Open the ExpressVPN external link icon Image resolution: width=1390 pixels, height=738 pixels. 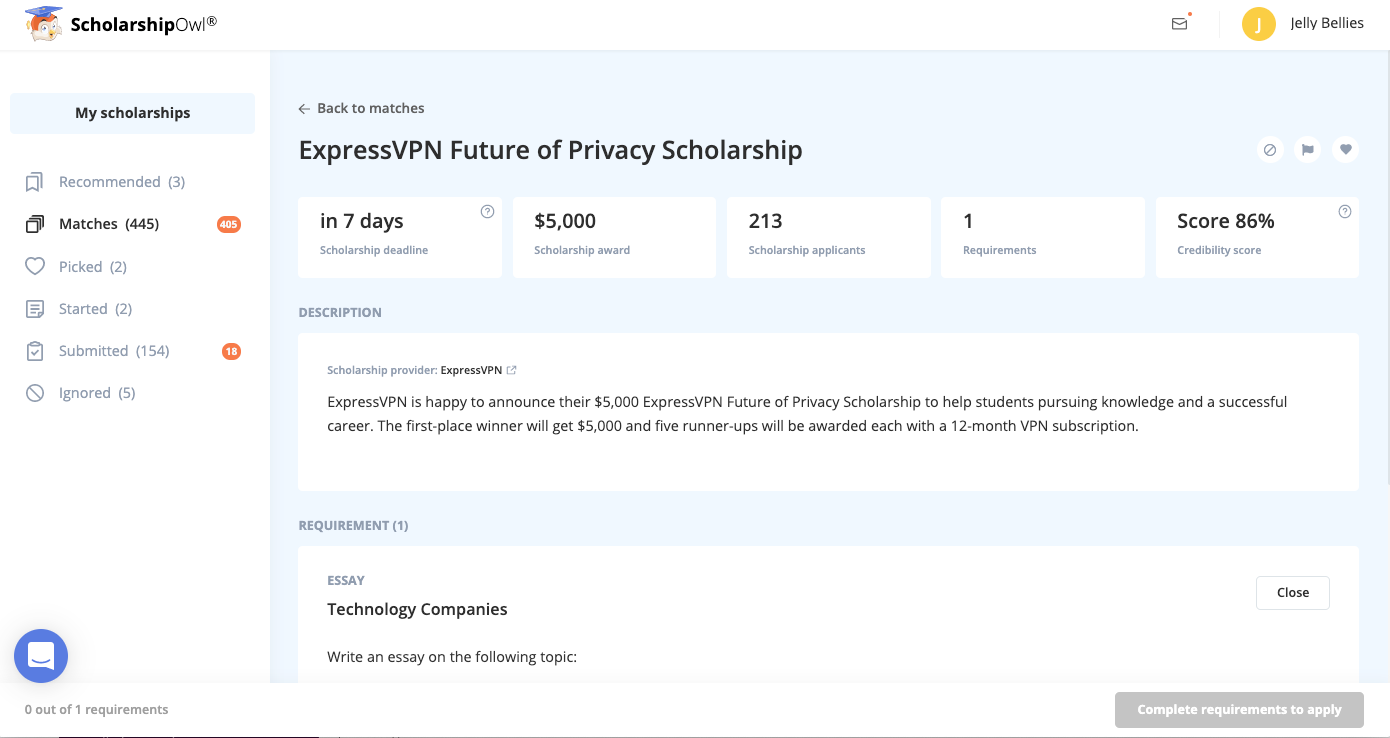tap(512, 370)
